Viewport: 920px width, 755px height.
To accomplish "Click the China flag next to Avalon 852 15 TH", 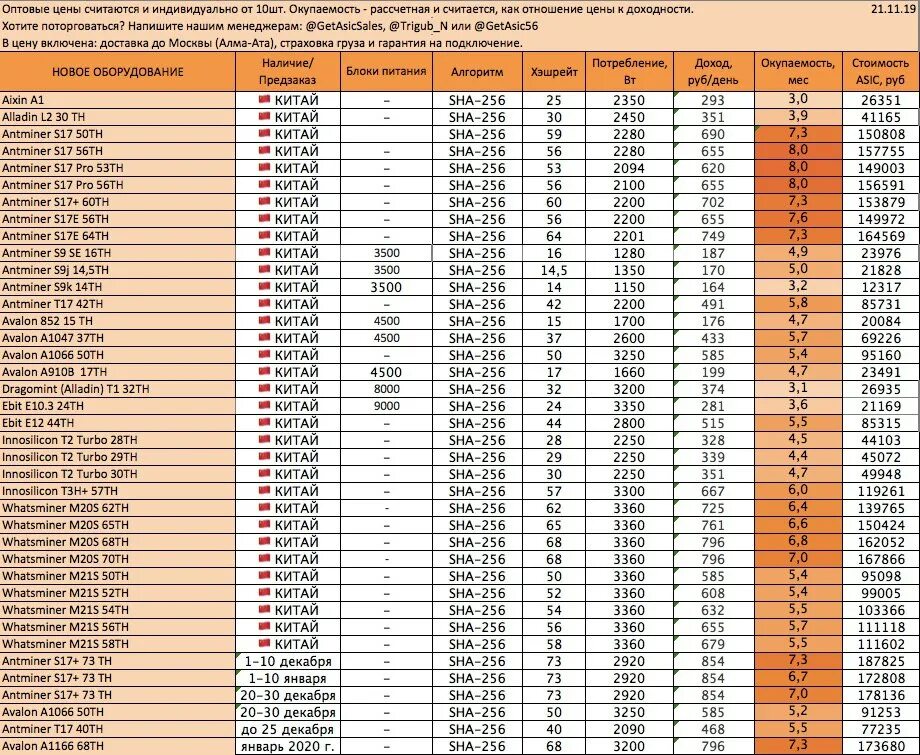I will (x=265, y=319).
